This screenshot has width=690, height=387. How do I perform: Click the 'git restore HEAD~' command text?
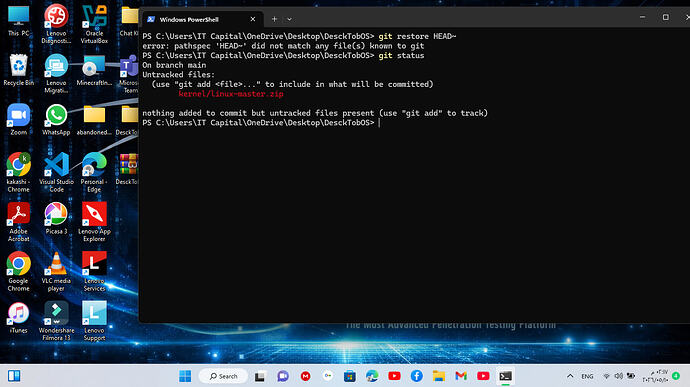coord(417,36)
